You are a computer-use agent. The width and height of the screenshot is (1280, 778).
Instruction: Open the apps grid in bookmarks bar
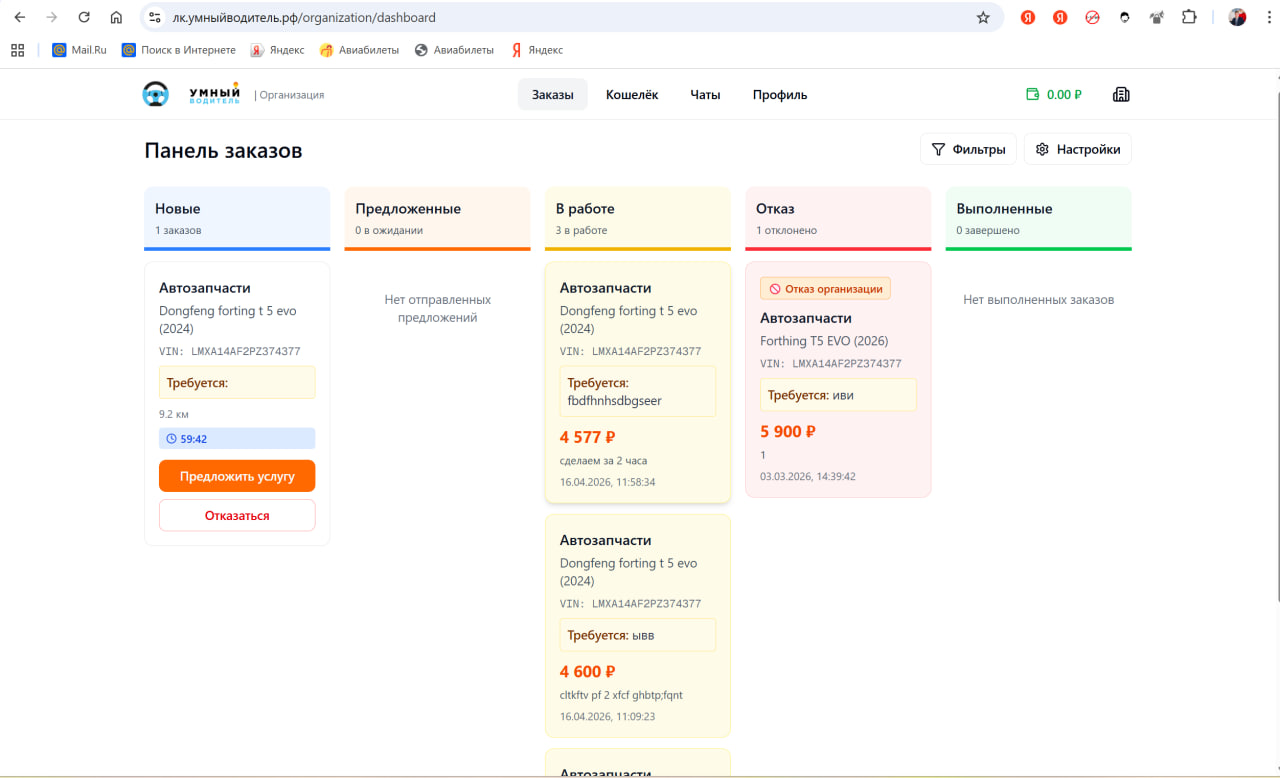17,50
